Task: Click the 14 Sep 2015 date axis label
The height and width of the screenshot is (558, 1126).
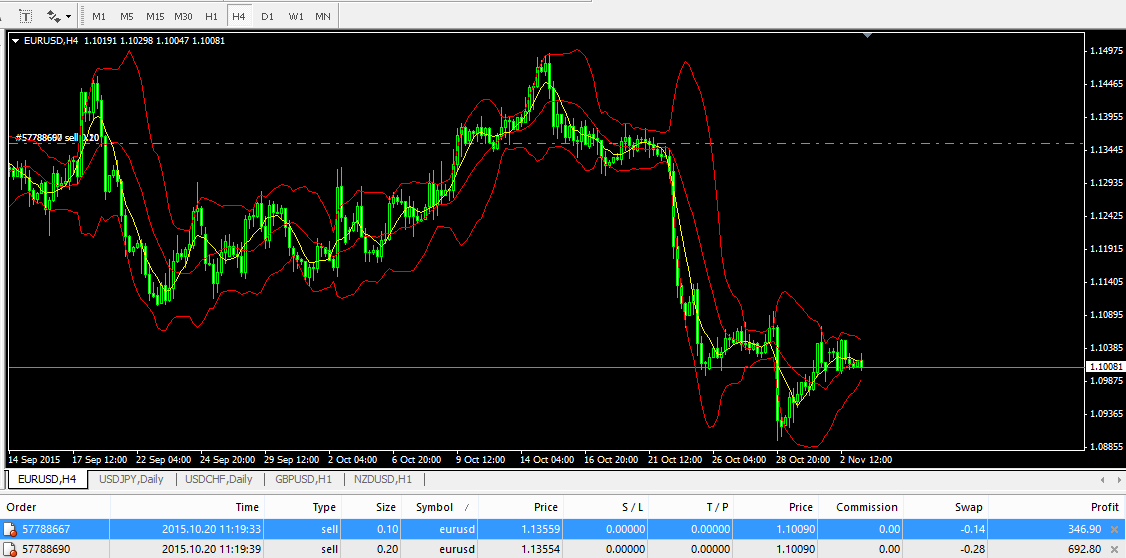Action: (34, 459)
